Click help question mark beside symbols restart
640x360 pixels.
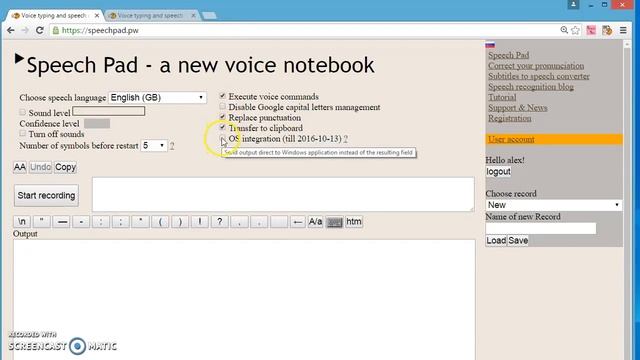pos(172,146)
